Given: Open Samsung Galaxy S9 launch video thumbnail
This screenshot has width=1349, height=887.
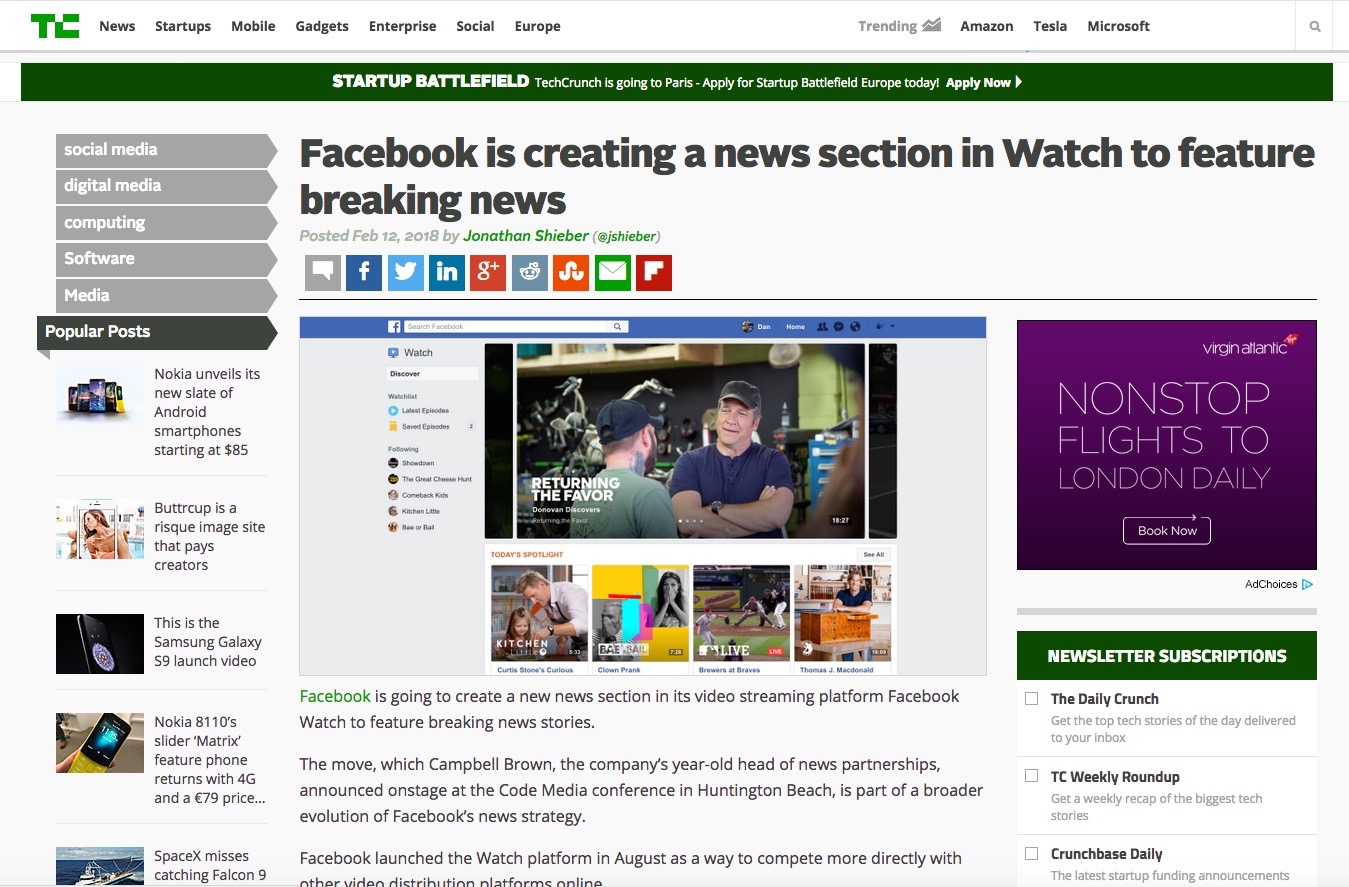Looking at the screenshot, I should tap(100, 643).
